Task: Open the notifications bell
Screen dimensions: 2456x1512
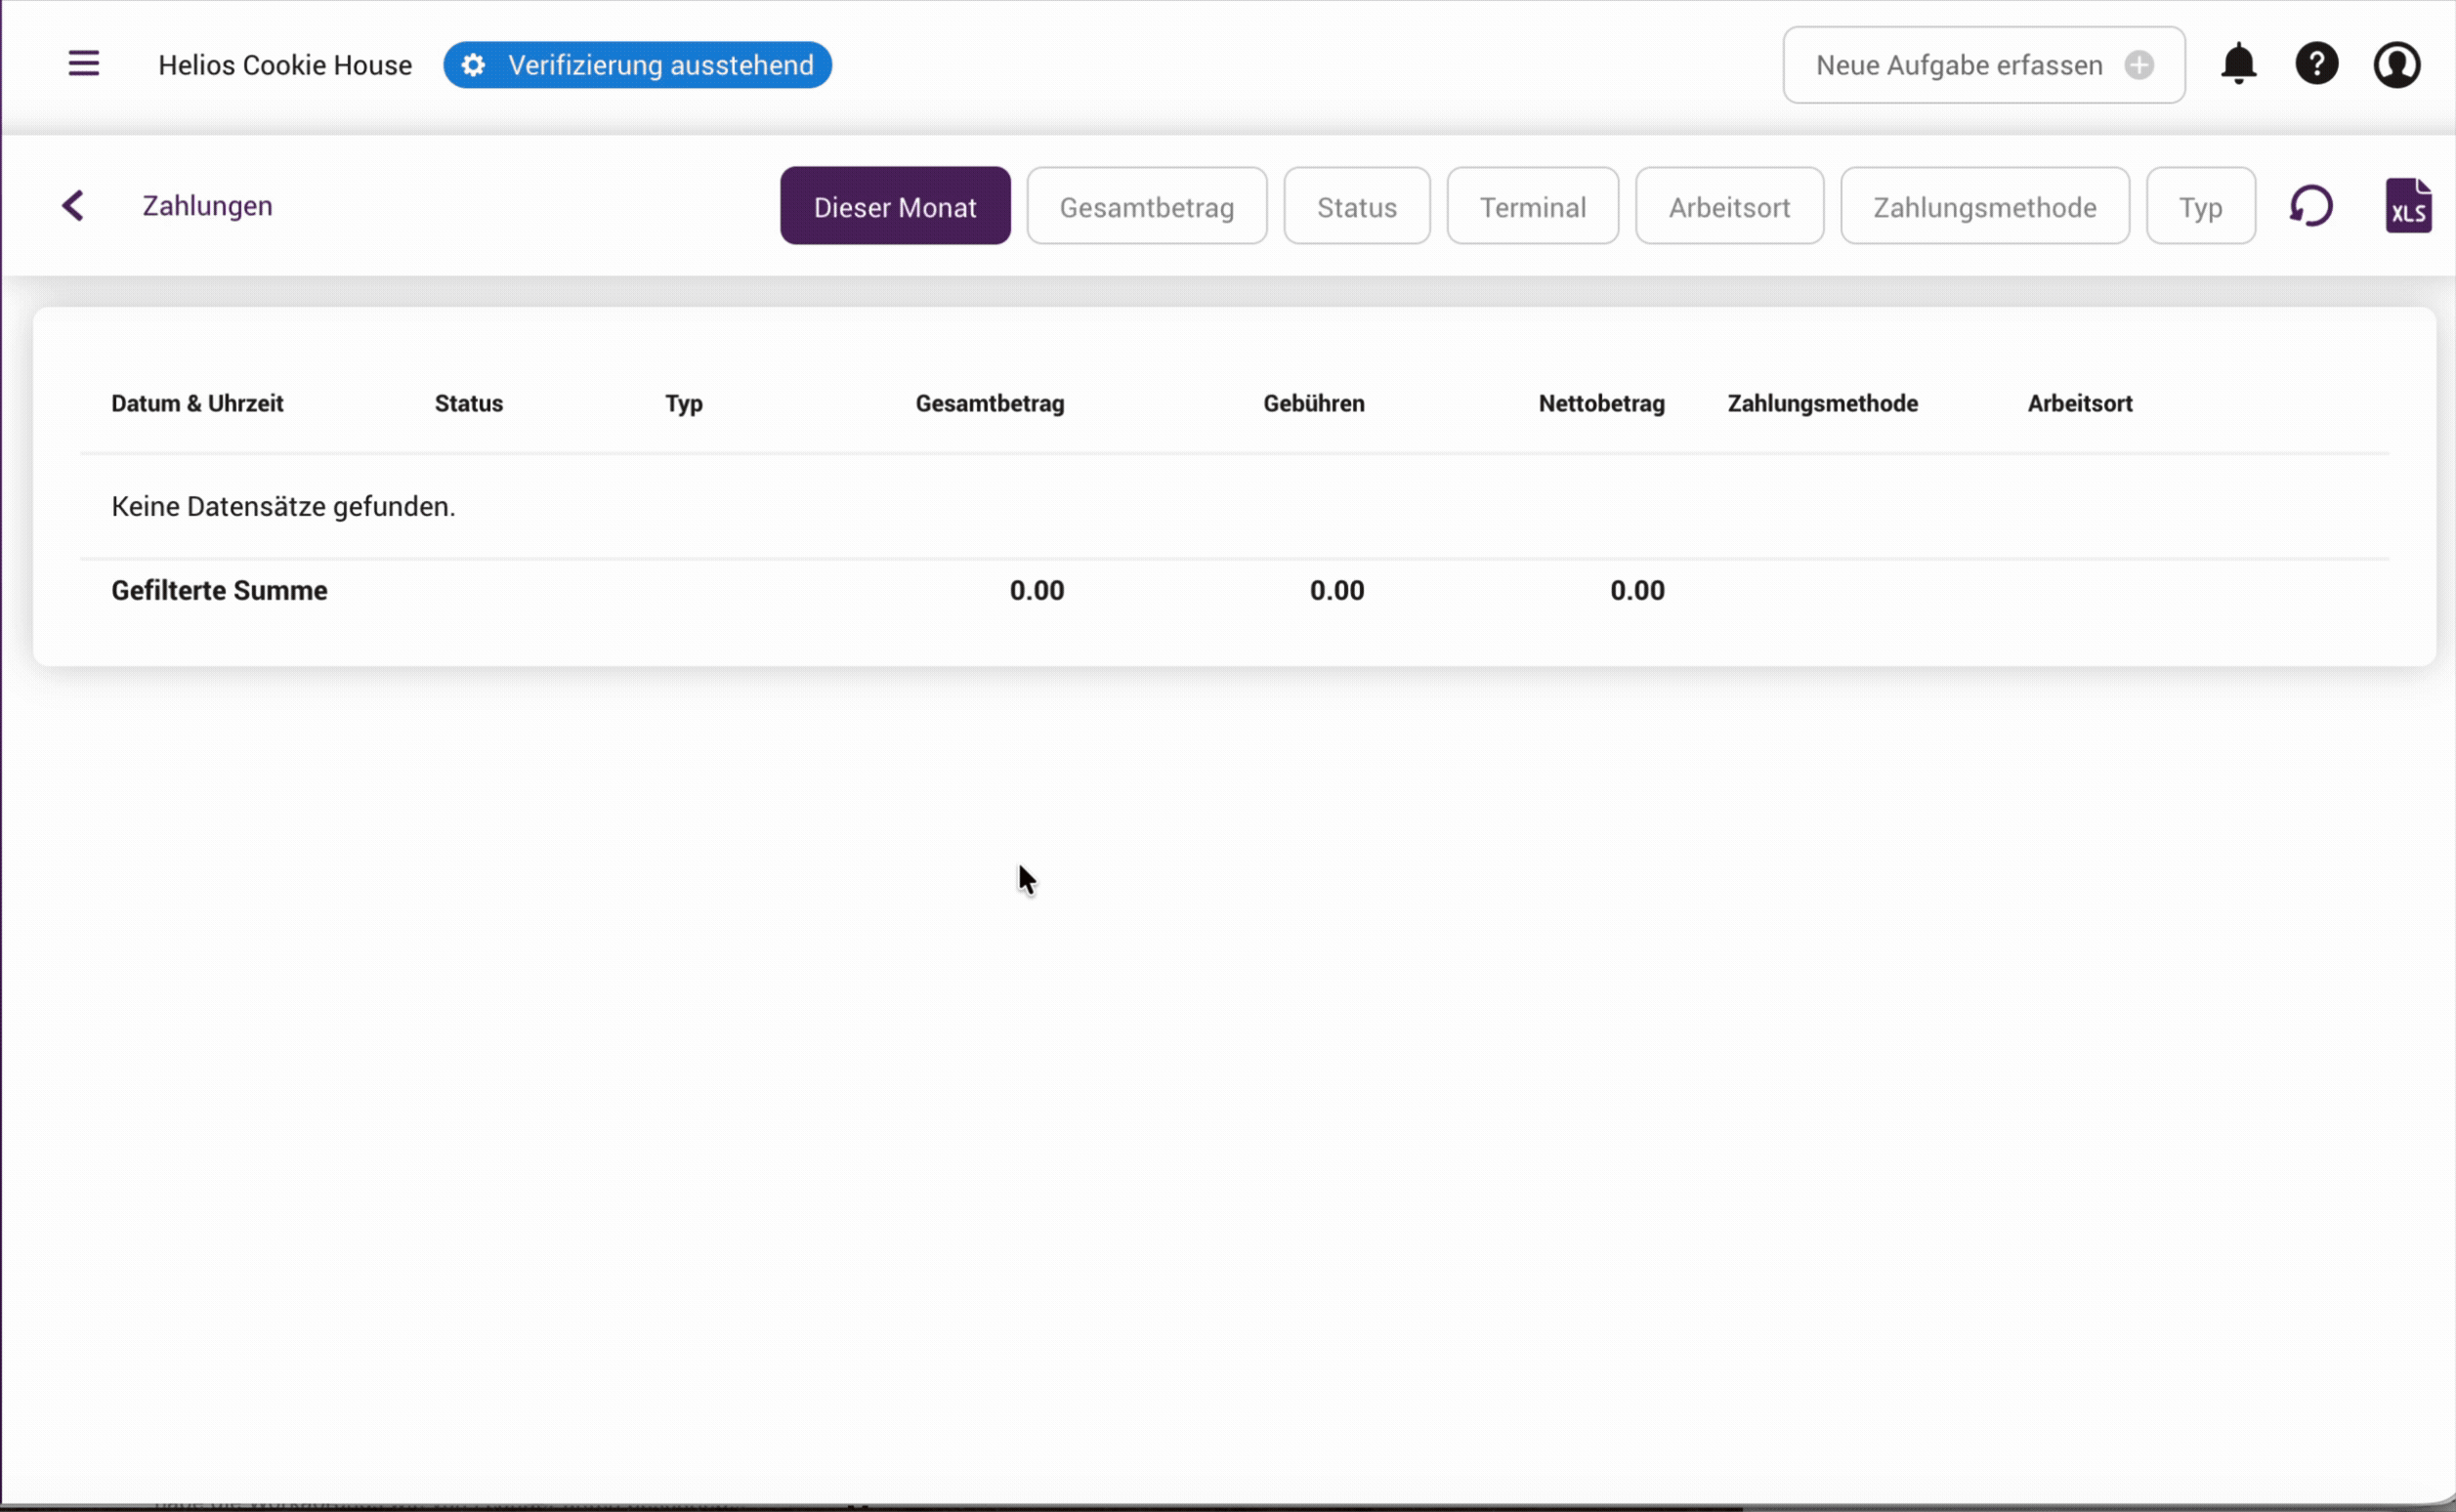Action: click(x=2238, y=63)
